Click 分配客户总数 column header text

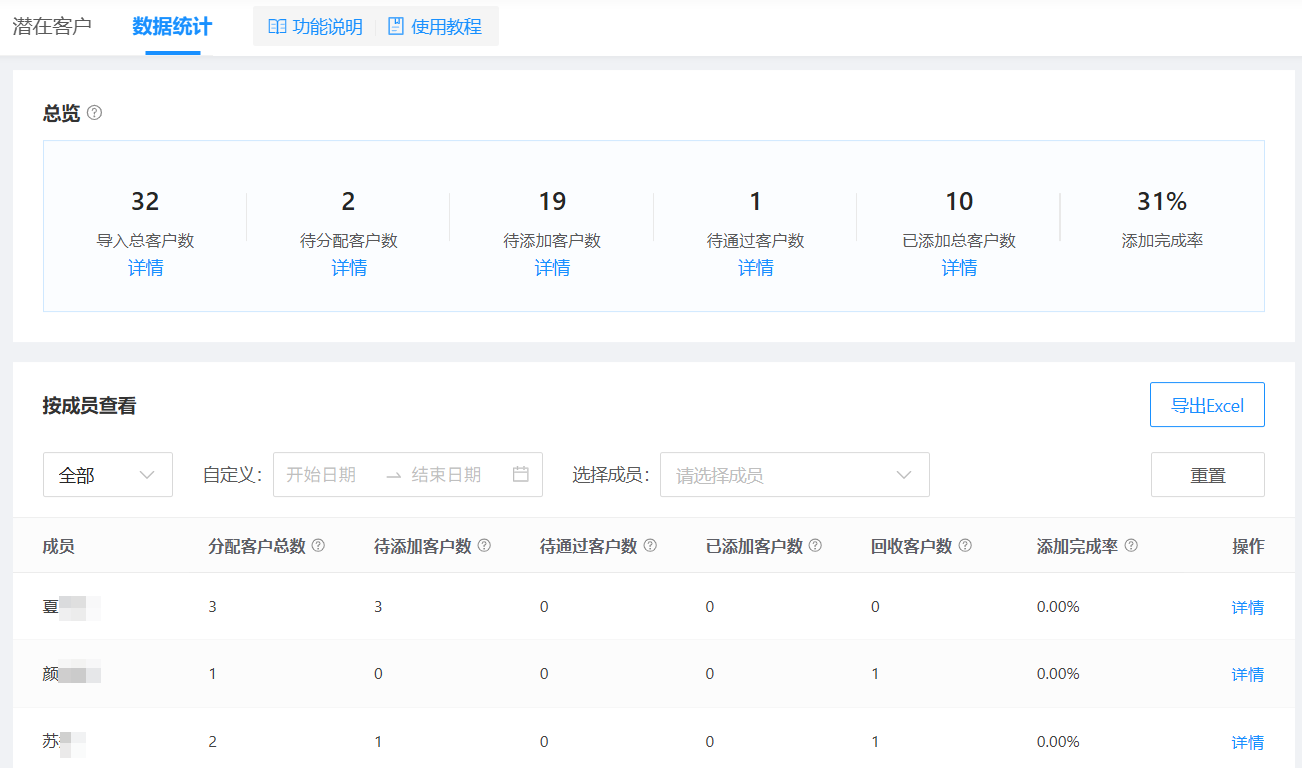click(257, 546)
